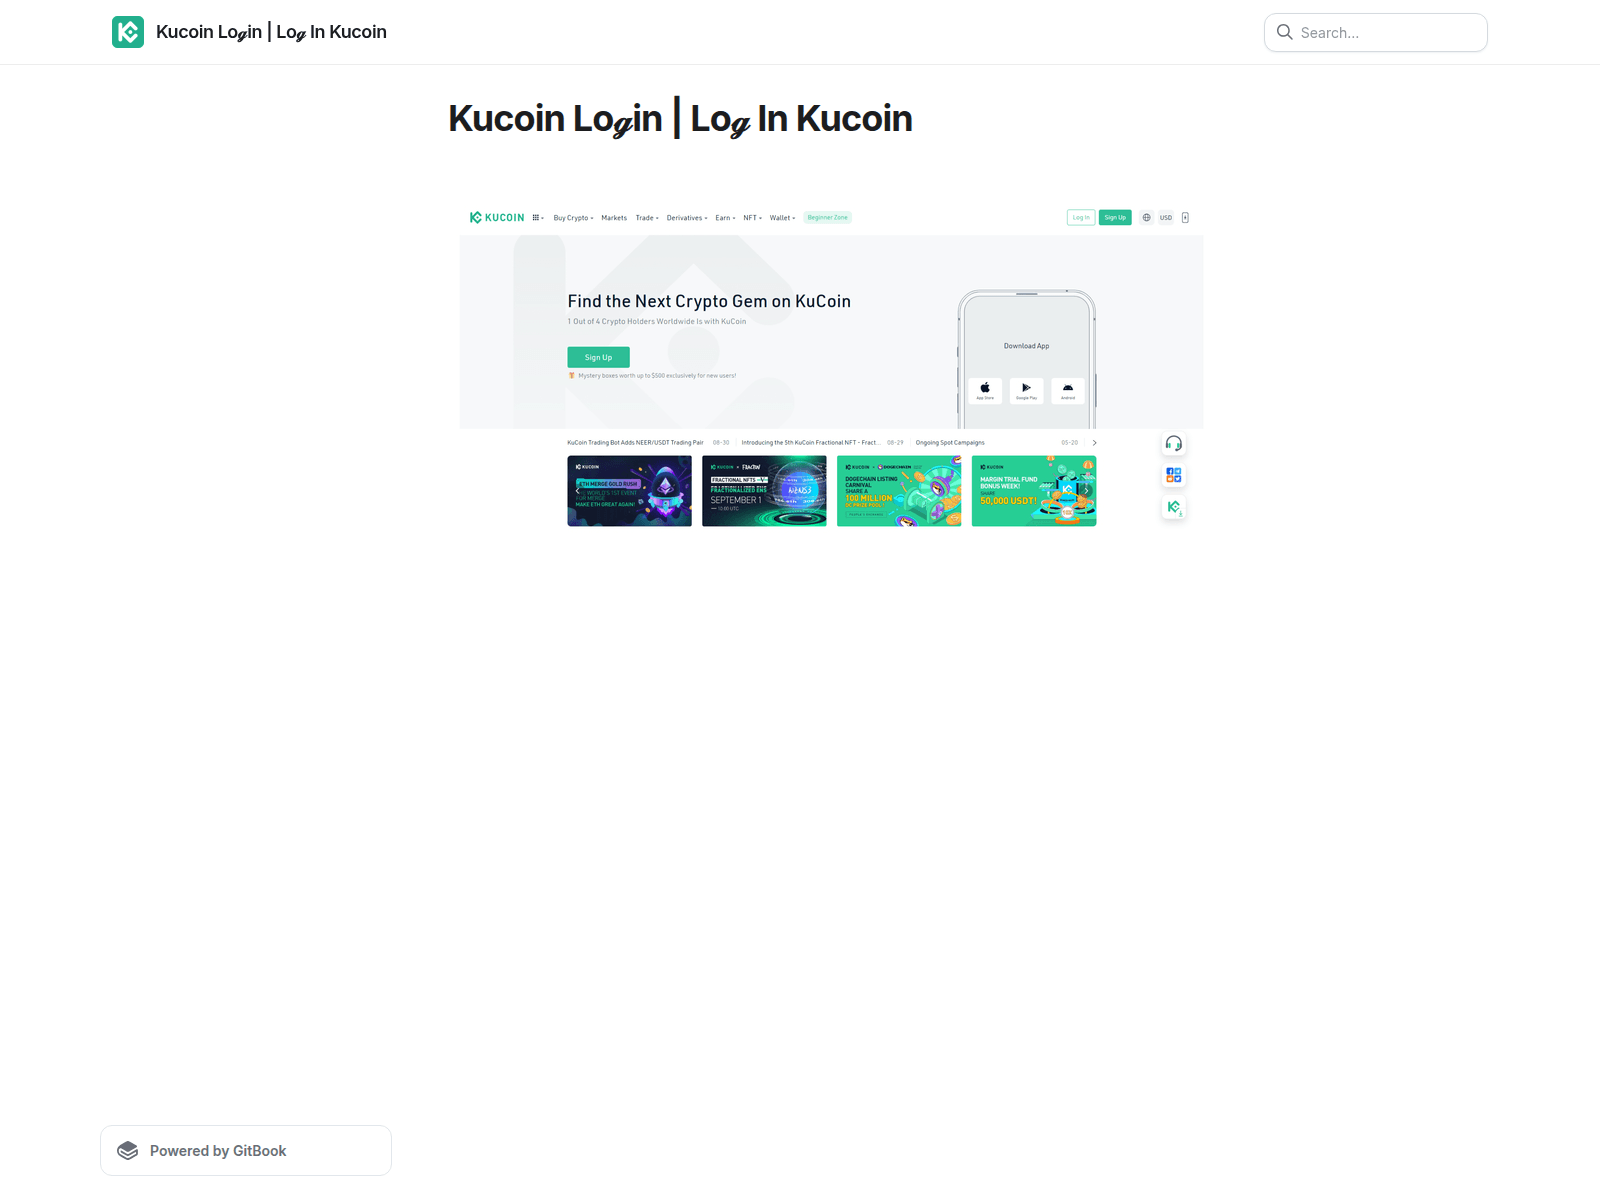The width and height of the screenshot is (1600, 1200).
Task: Focus the Search input field
Action: 1376,32
